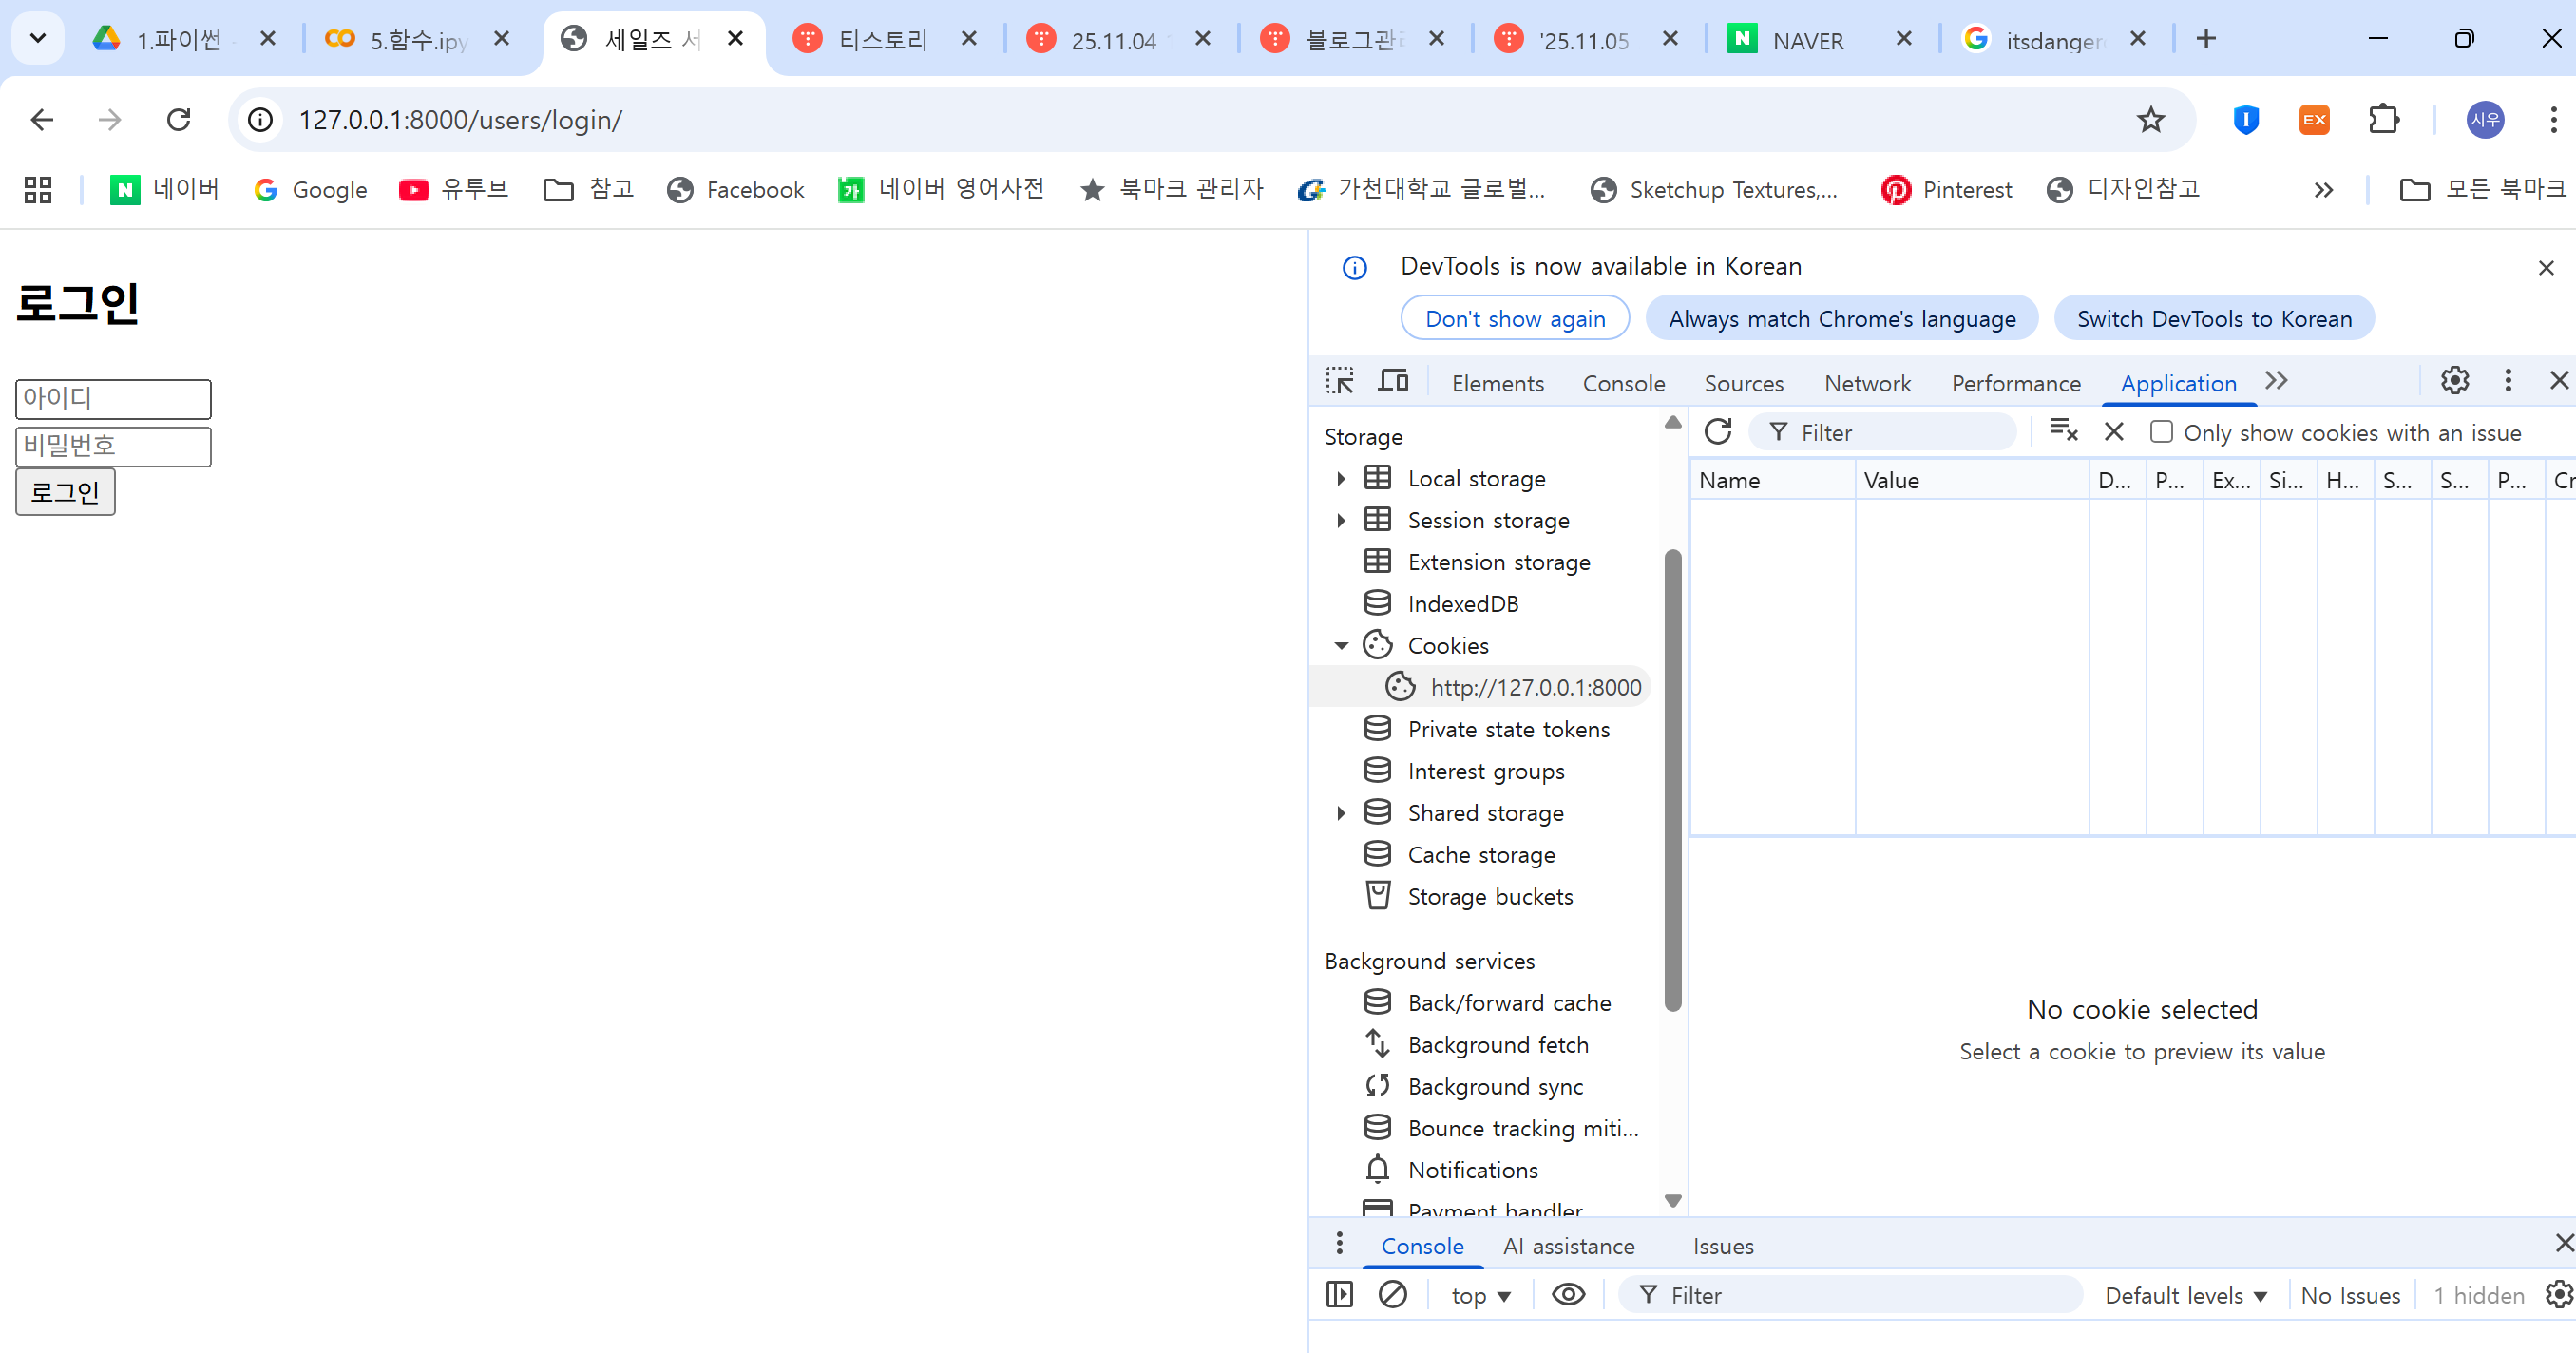Open the top JavaScript context dropdown
This screenshot has height=1353, width=2576.
[1480, 1296]
